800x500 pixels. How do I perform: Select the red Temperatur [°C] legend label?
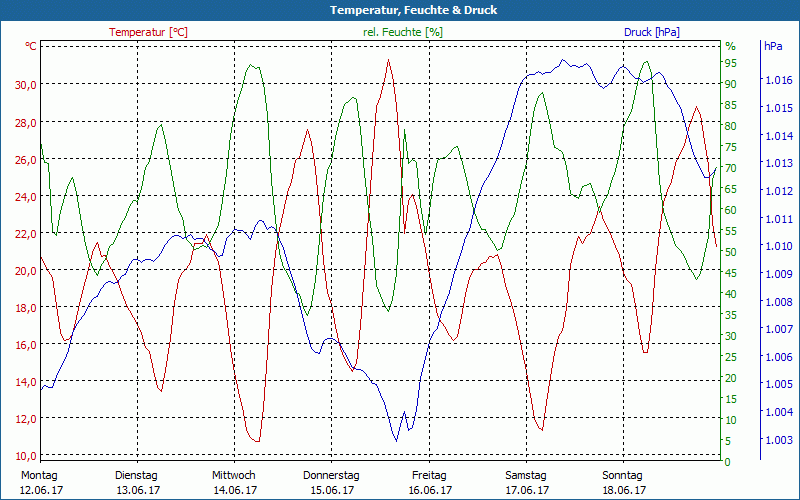coord(148,32)
